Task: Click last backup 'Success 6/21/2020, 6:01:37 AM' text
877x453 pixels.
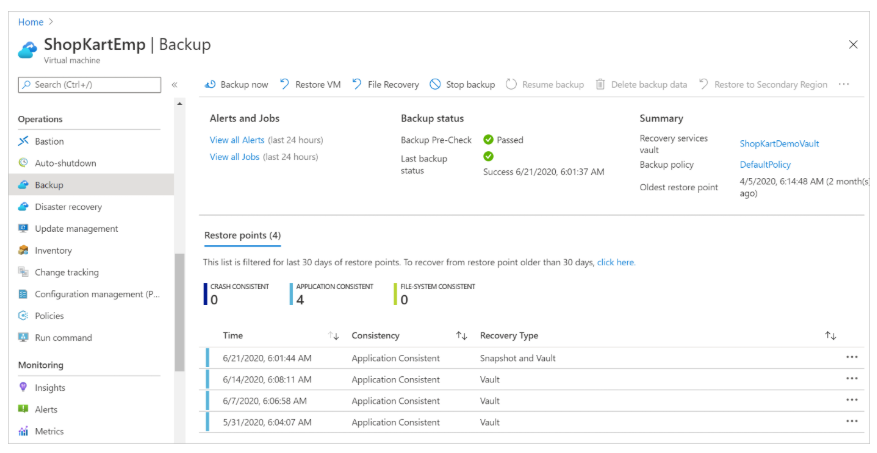Action: tap(544, 172)
